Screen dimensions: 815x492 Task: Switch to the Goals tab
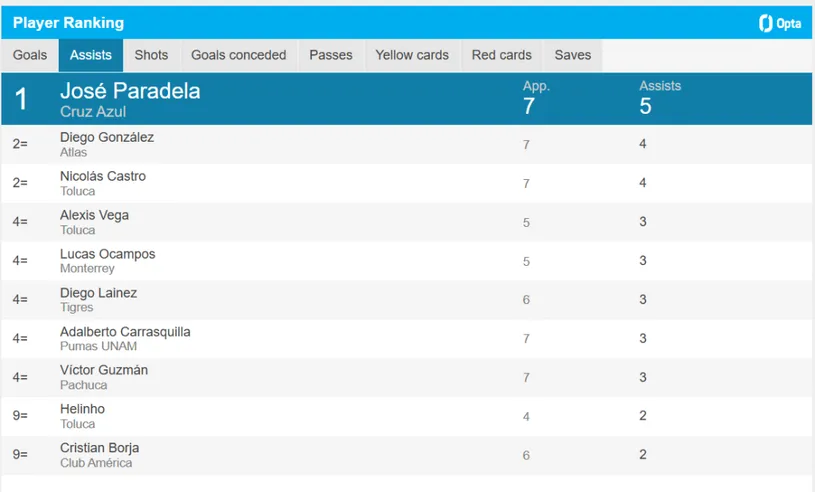coord(30,55)
